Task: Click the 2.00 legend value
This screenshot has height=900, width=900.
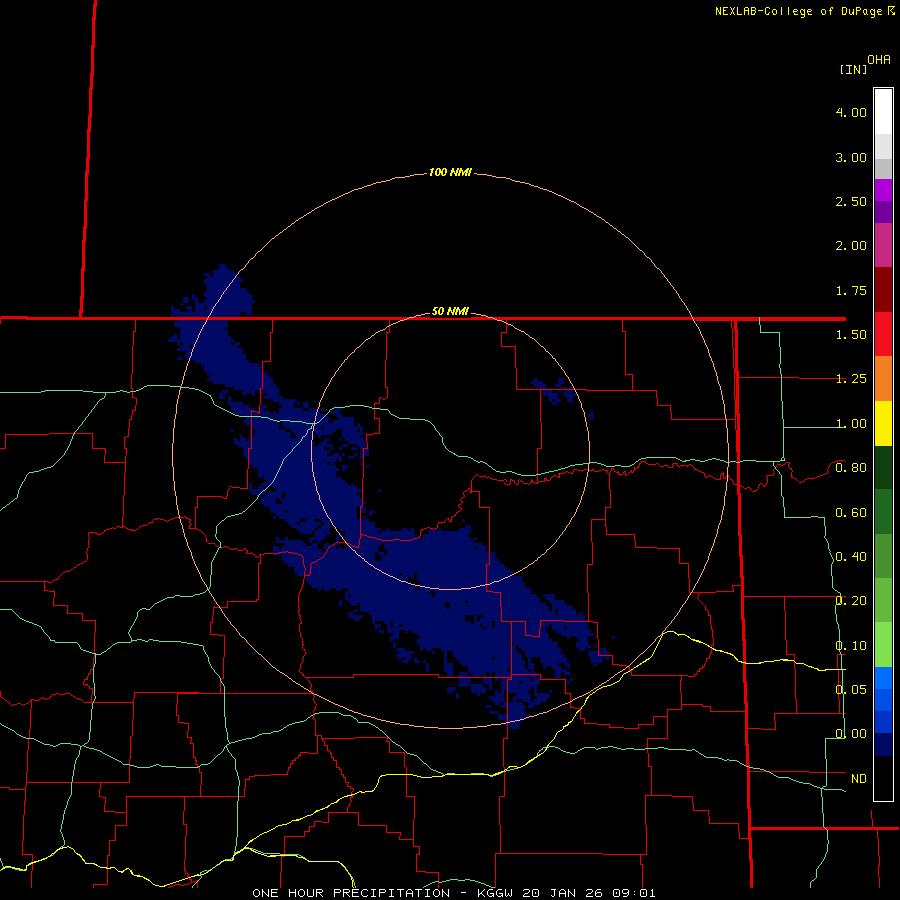Action: click(x=851, y=246)
